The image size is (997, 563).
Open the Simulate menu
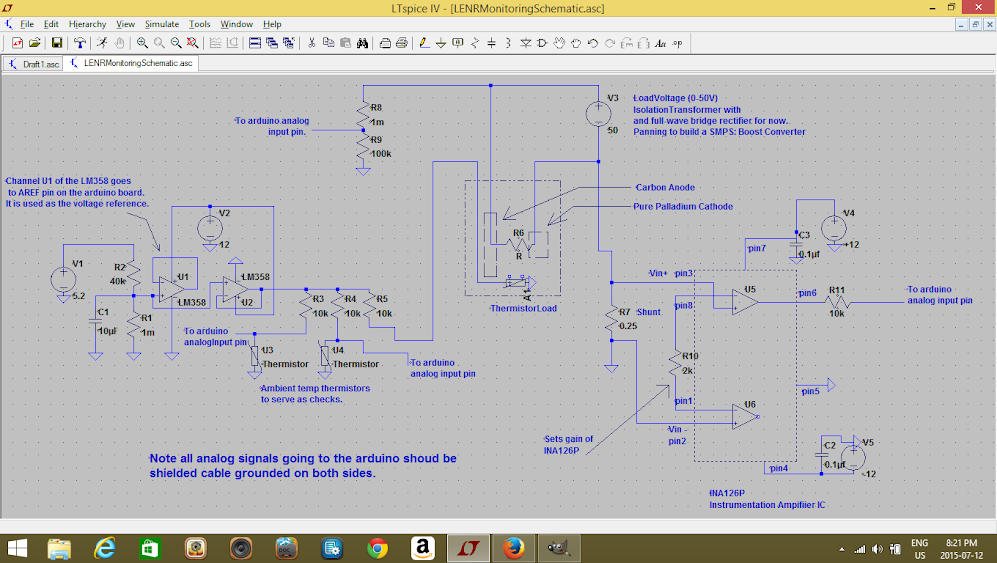(x=162, y=24)
